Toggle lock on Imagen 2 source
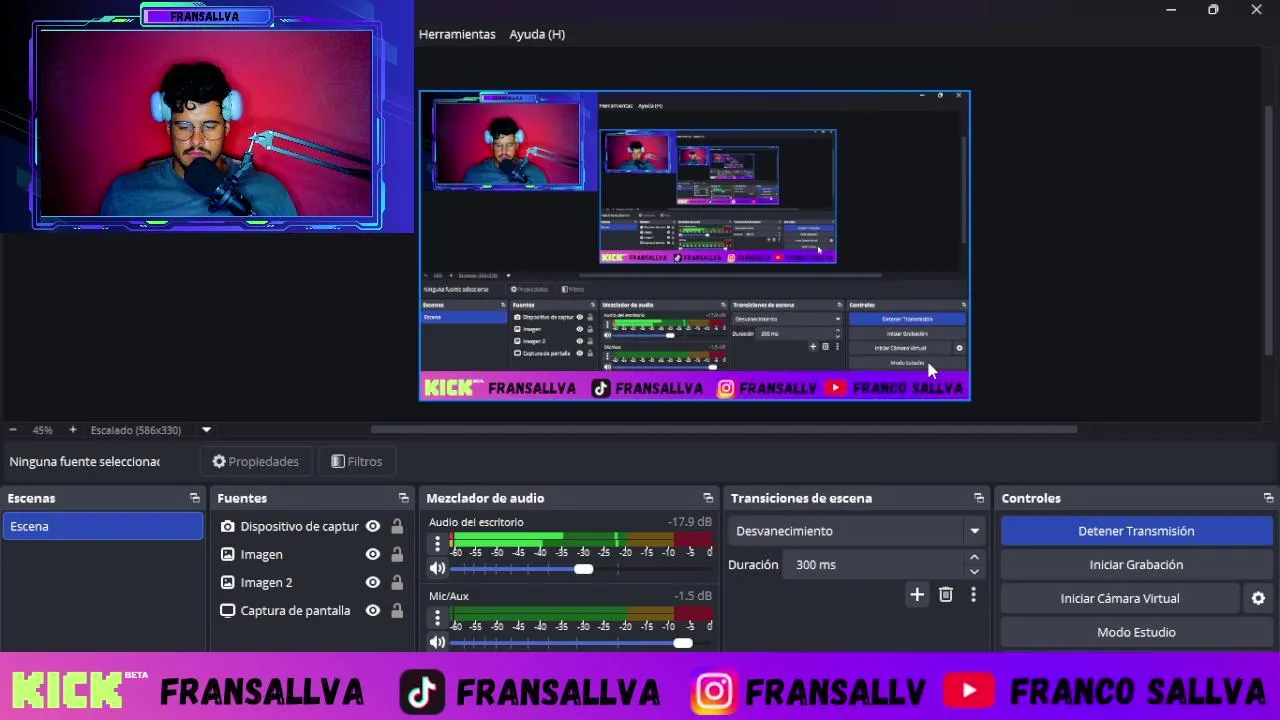Screen dimensions: 1280x720 point(397,582)
